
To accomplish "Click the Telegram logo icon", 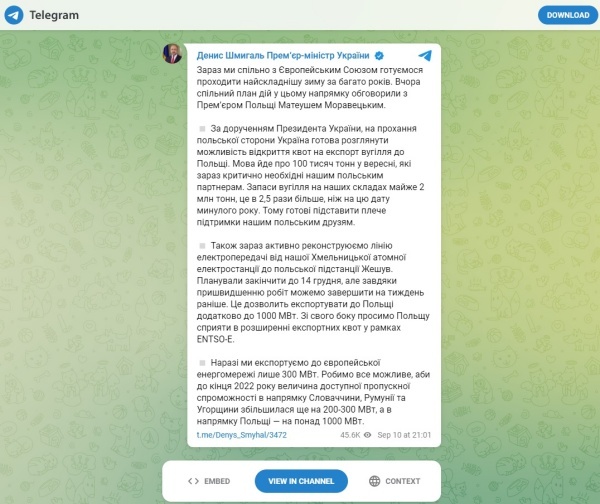I will [x=14, y=15].
